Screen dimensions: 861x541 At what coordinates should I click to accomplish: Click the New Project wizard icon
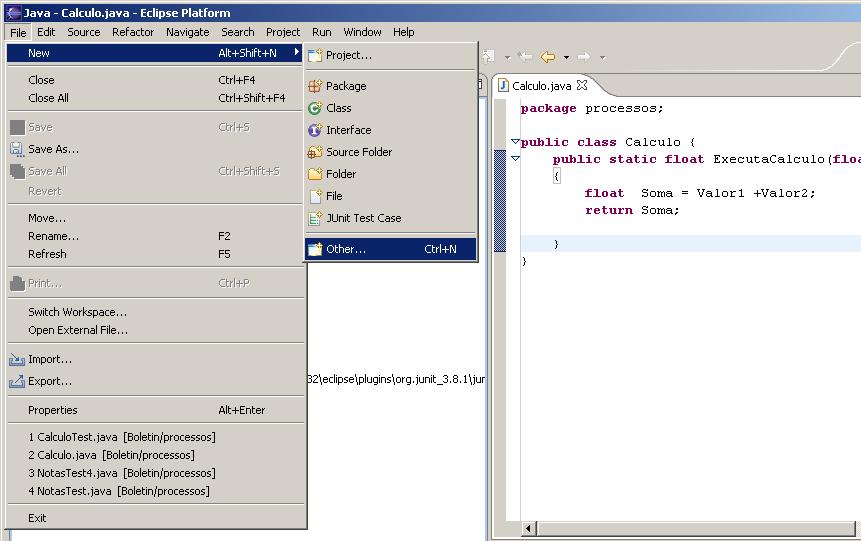pyautogui.click(x=315, y=55)
